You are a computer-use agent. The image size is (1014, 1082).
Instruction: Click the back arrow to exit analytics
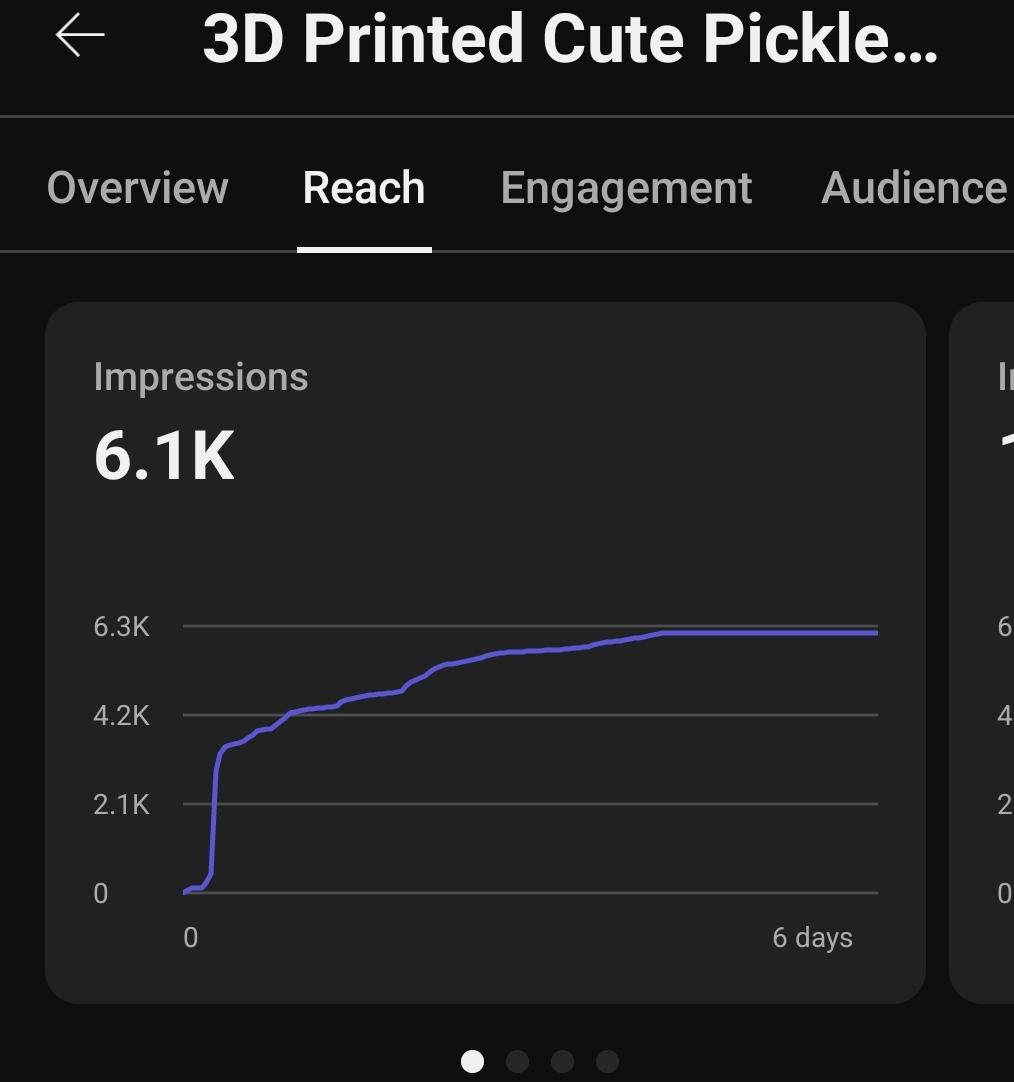tap(78, 36)
